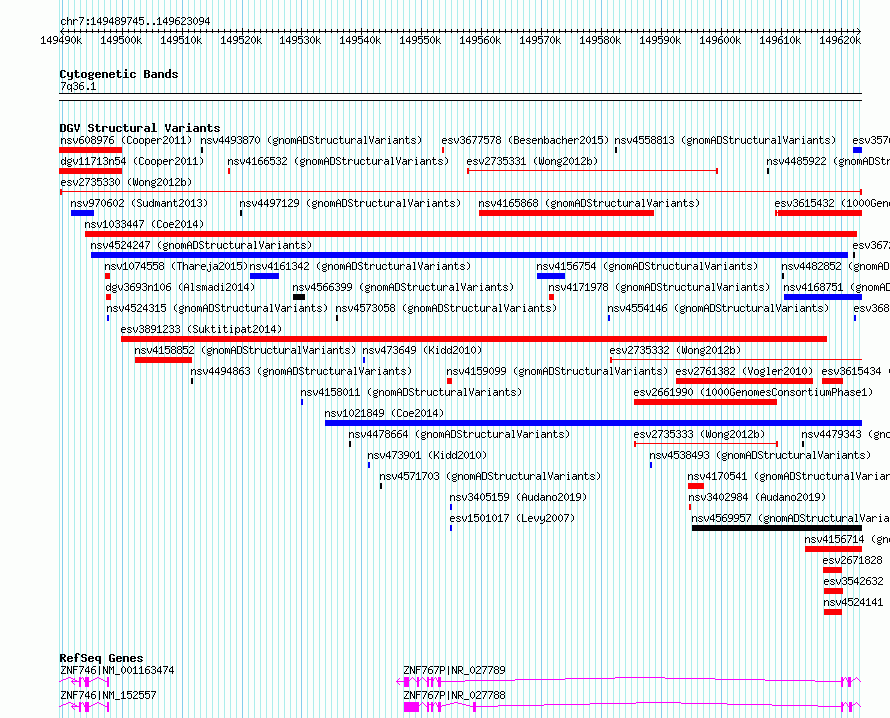Click the DGV Structural Variants track title
Screen dimensions: 890x718
[x=140, y=128]
